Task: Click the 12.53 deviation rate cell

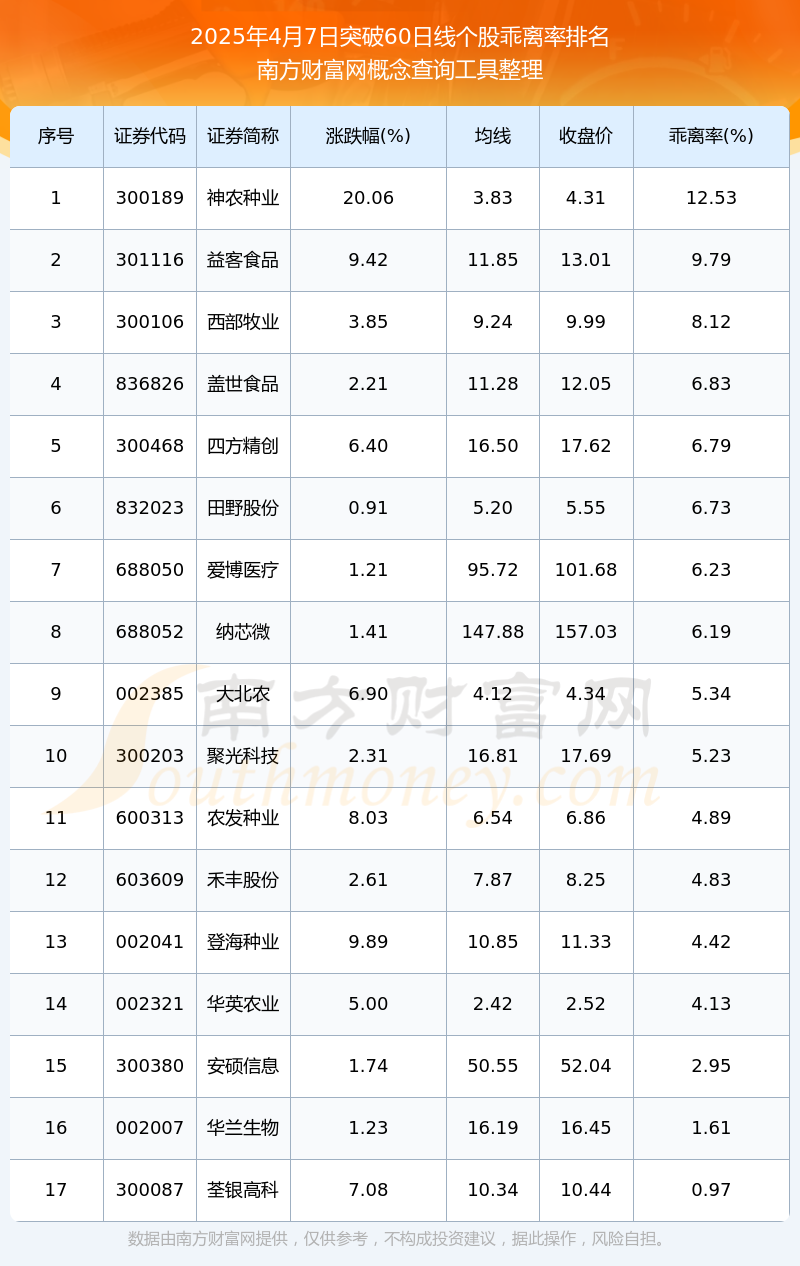Action: [711, 198]
